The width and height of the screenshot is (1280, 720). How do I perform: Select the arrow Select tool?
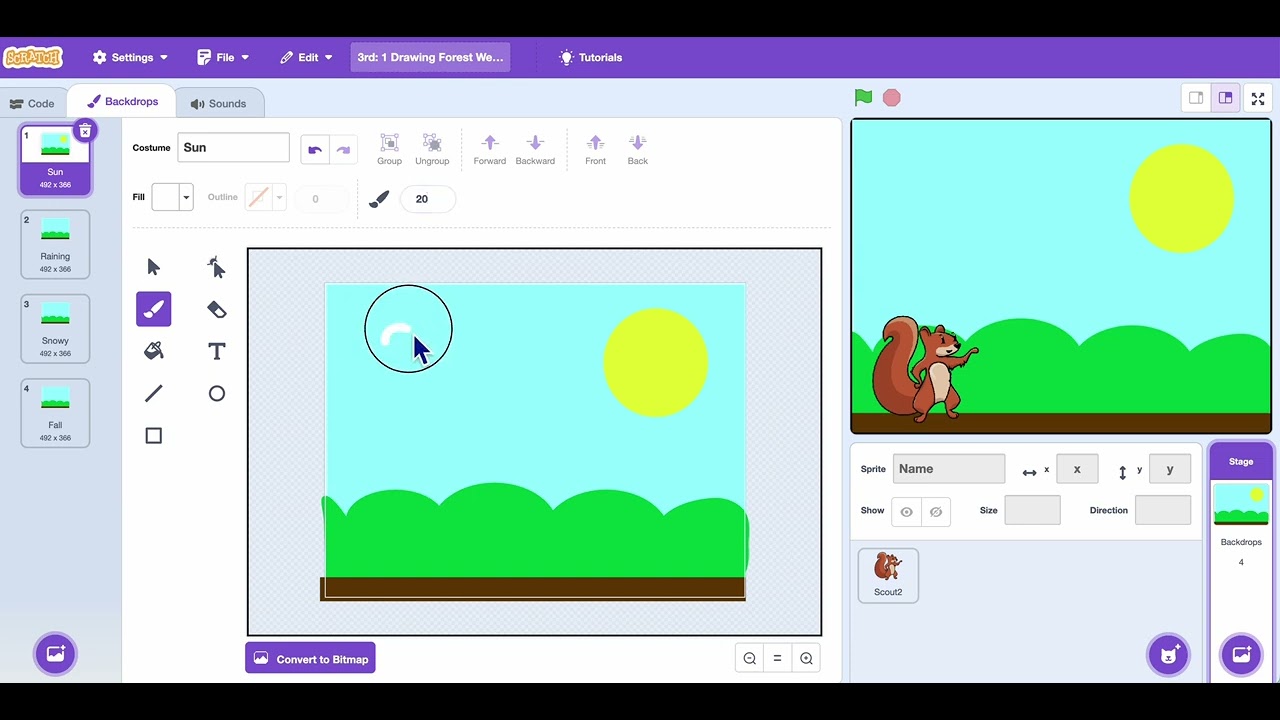point(153,267)
